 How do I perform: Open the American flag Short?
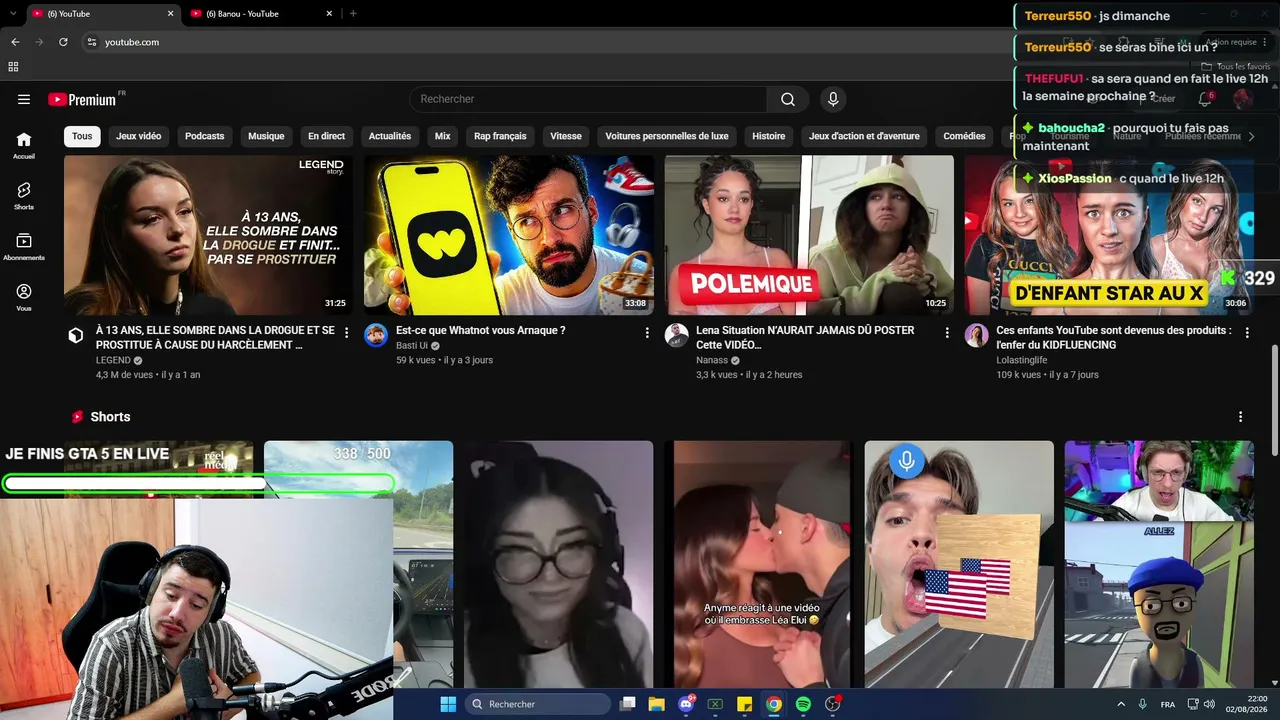(x=958, y=565)
